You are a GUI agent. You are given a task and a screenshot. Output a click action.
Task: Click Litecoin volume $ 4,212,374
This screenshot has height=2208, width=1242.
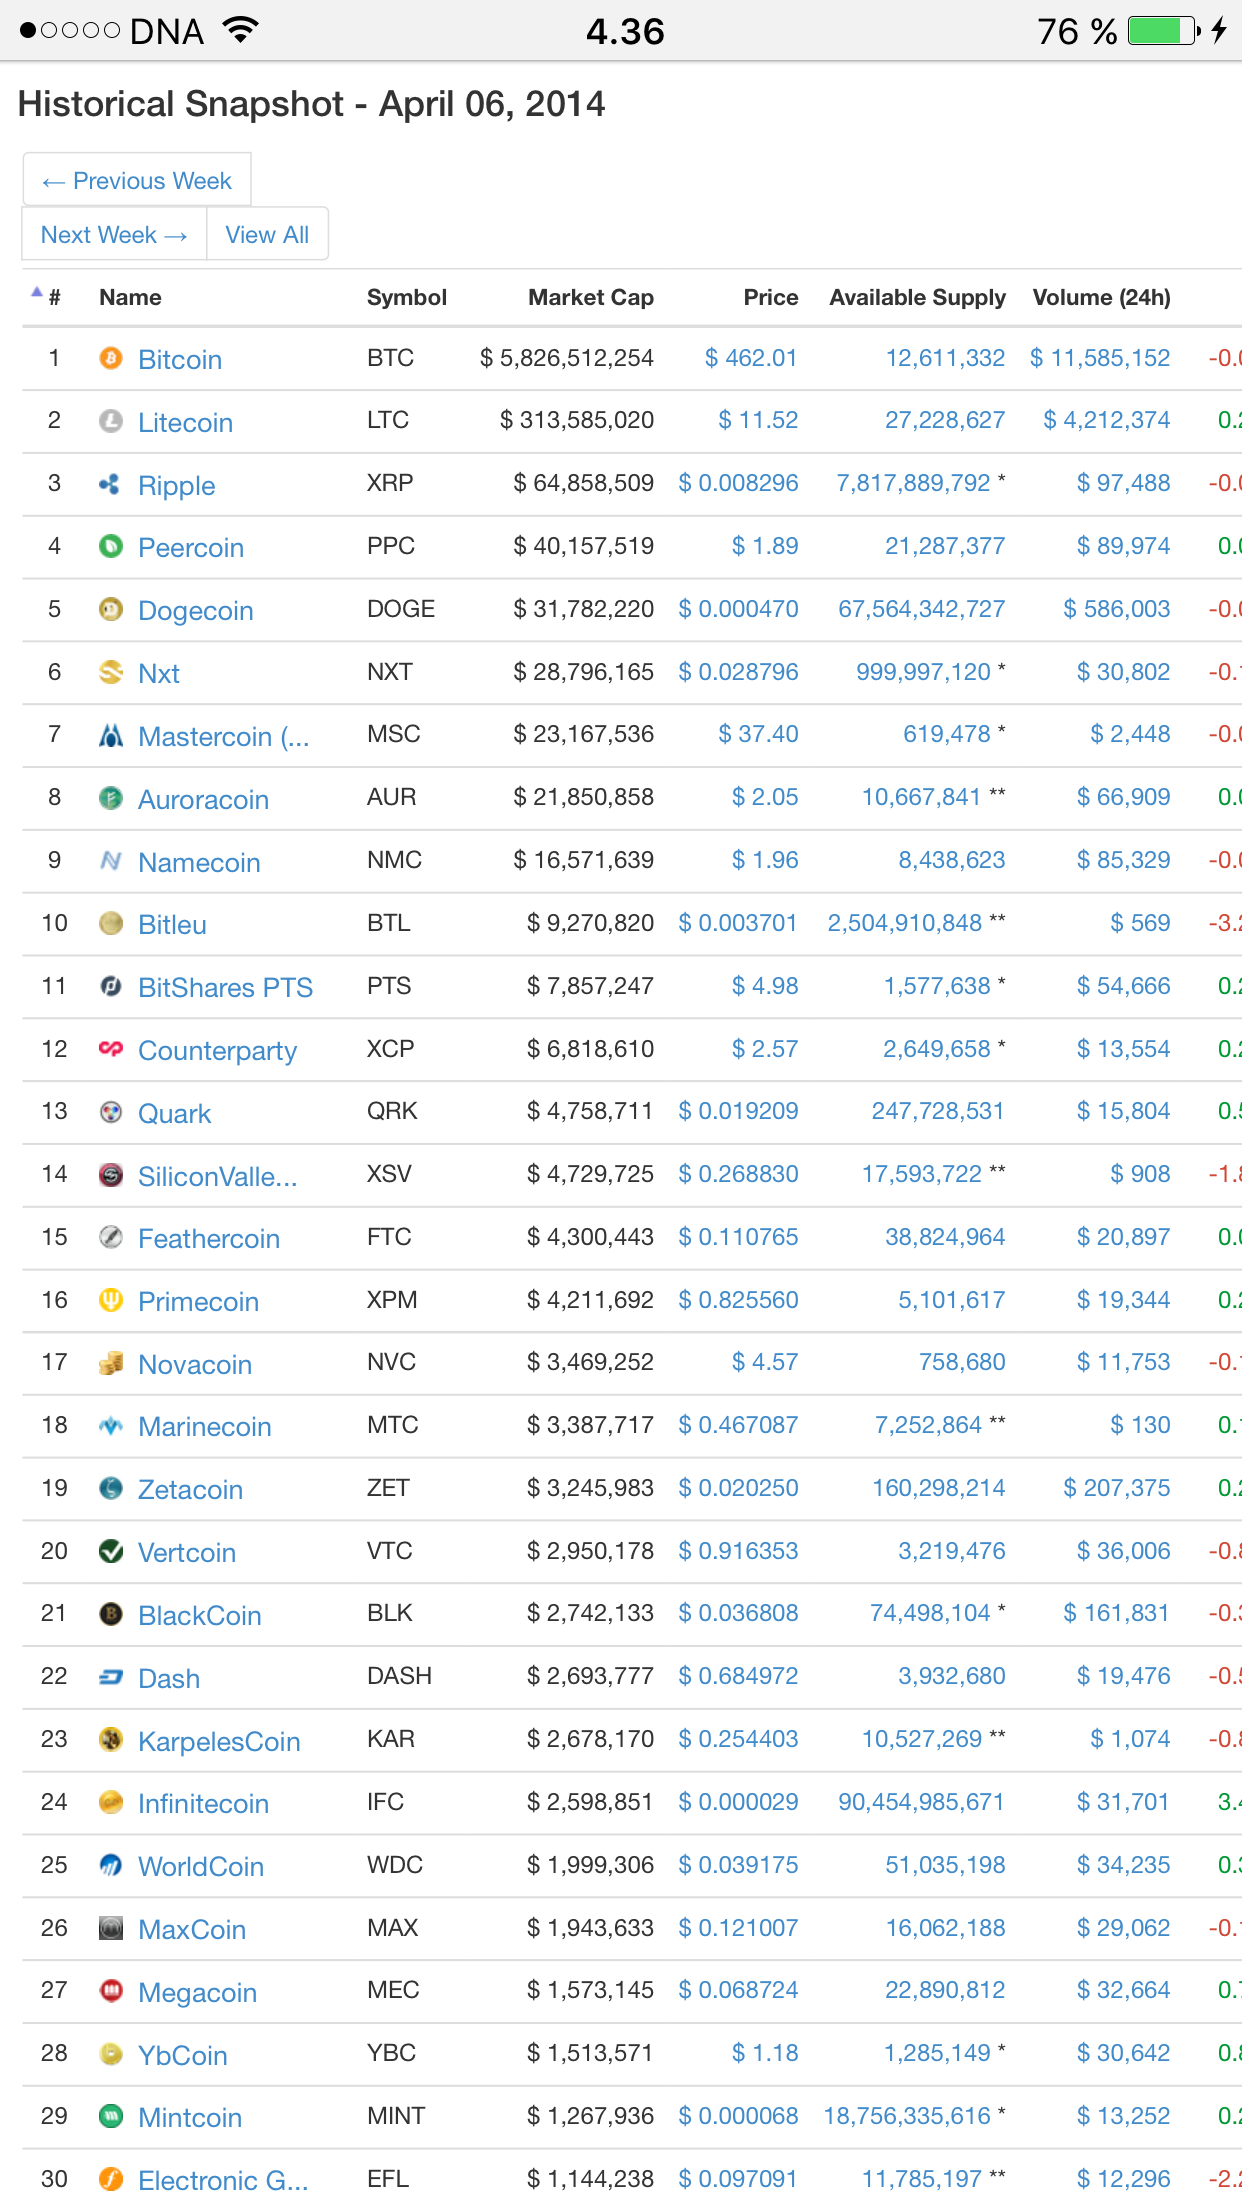click(x=1107, y=420)
